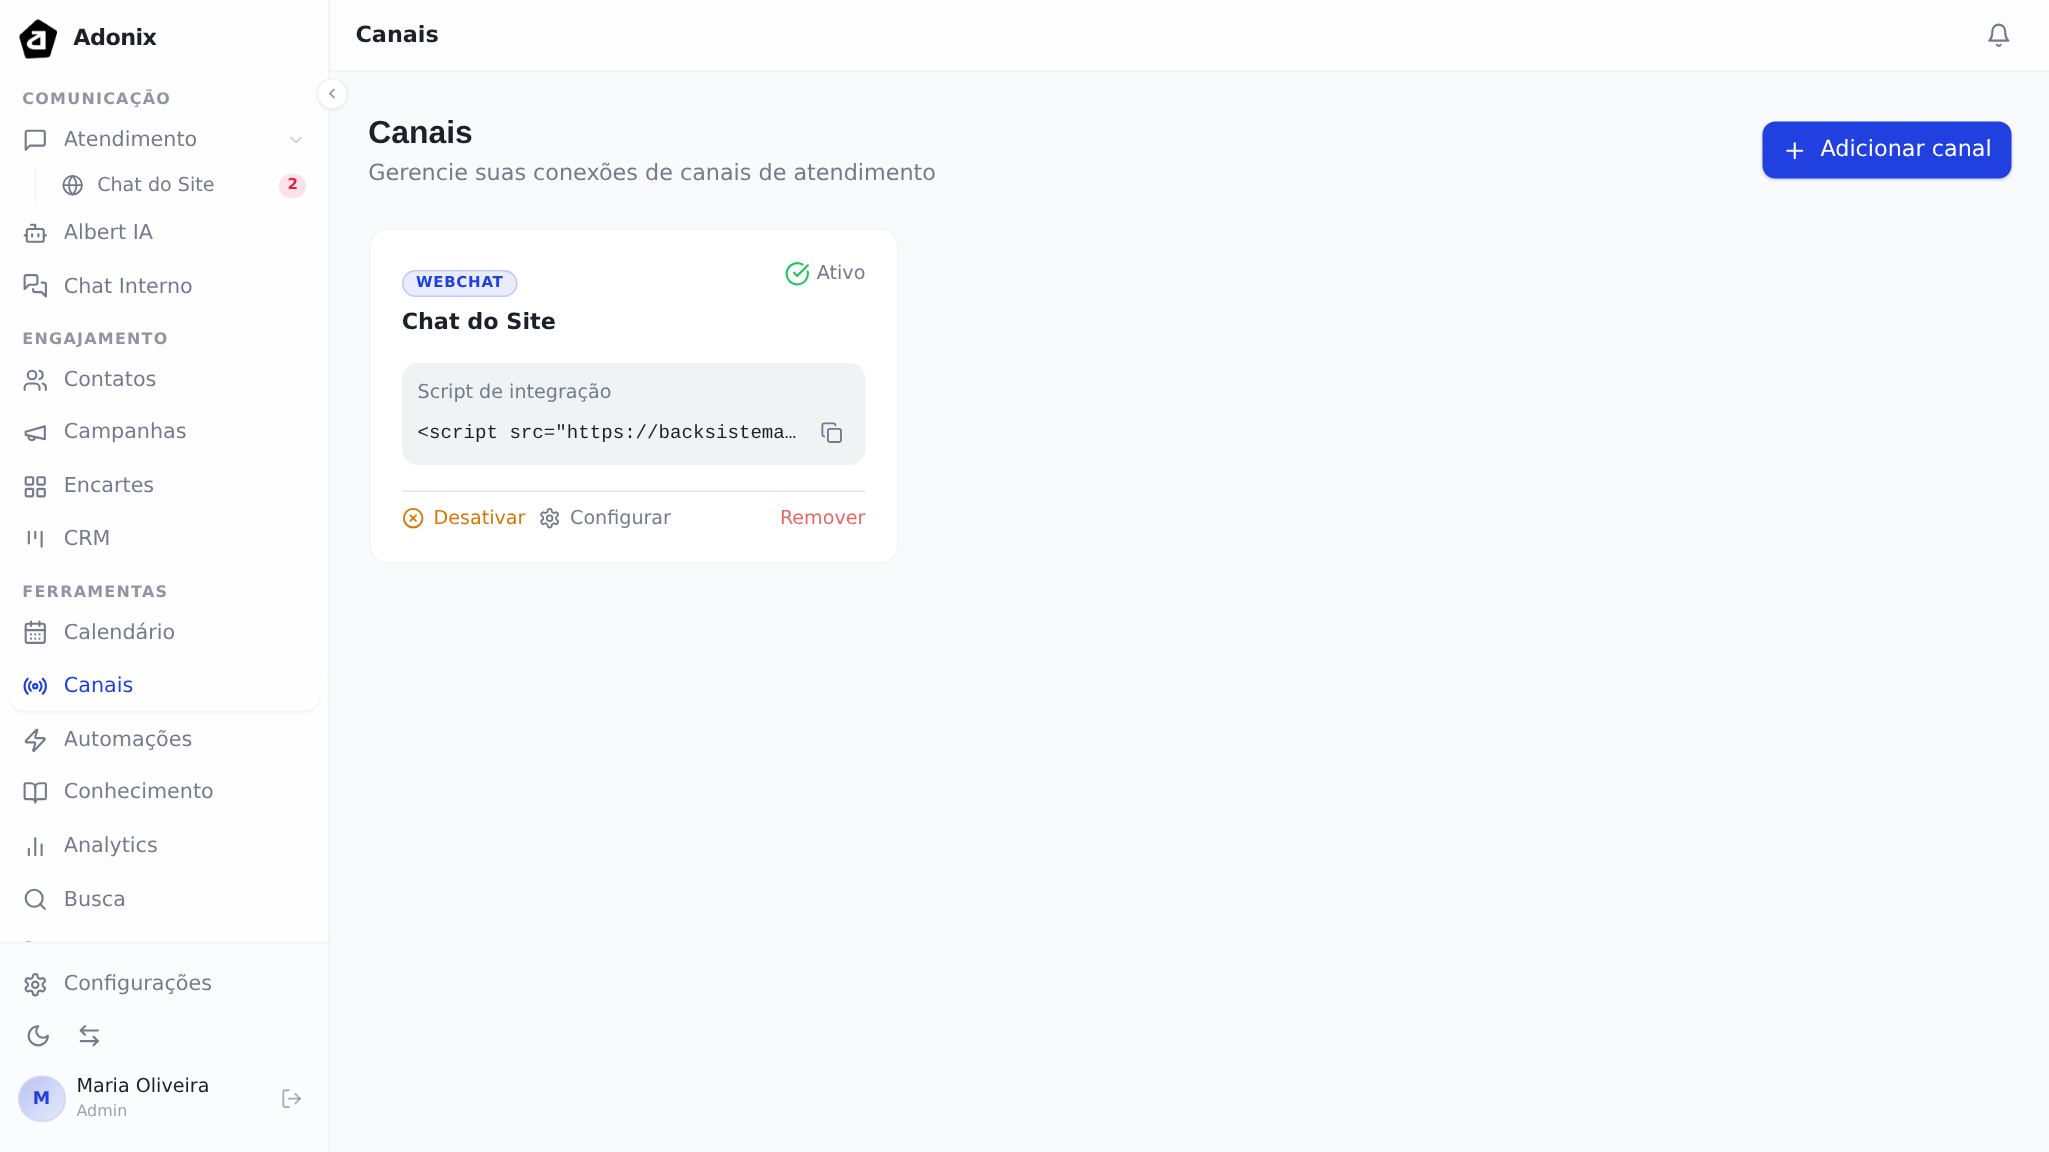
Task: Open Analytics
Action: (x=164, y=845)
